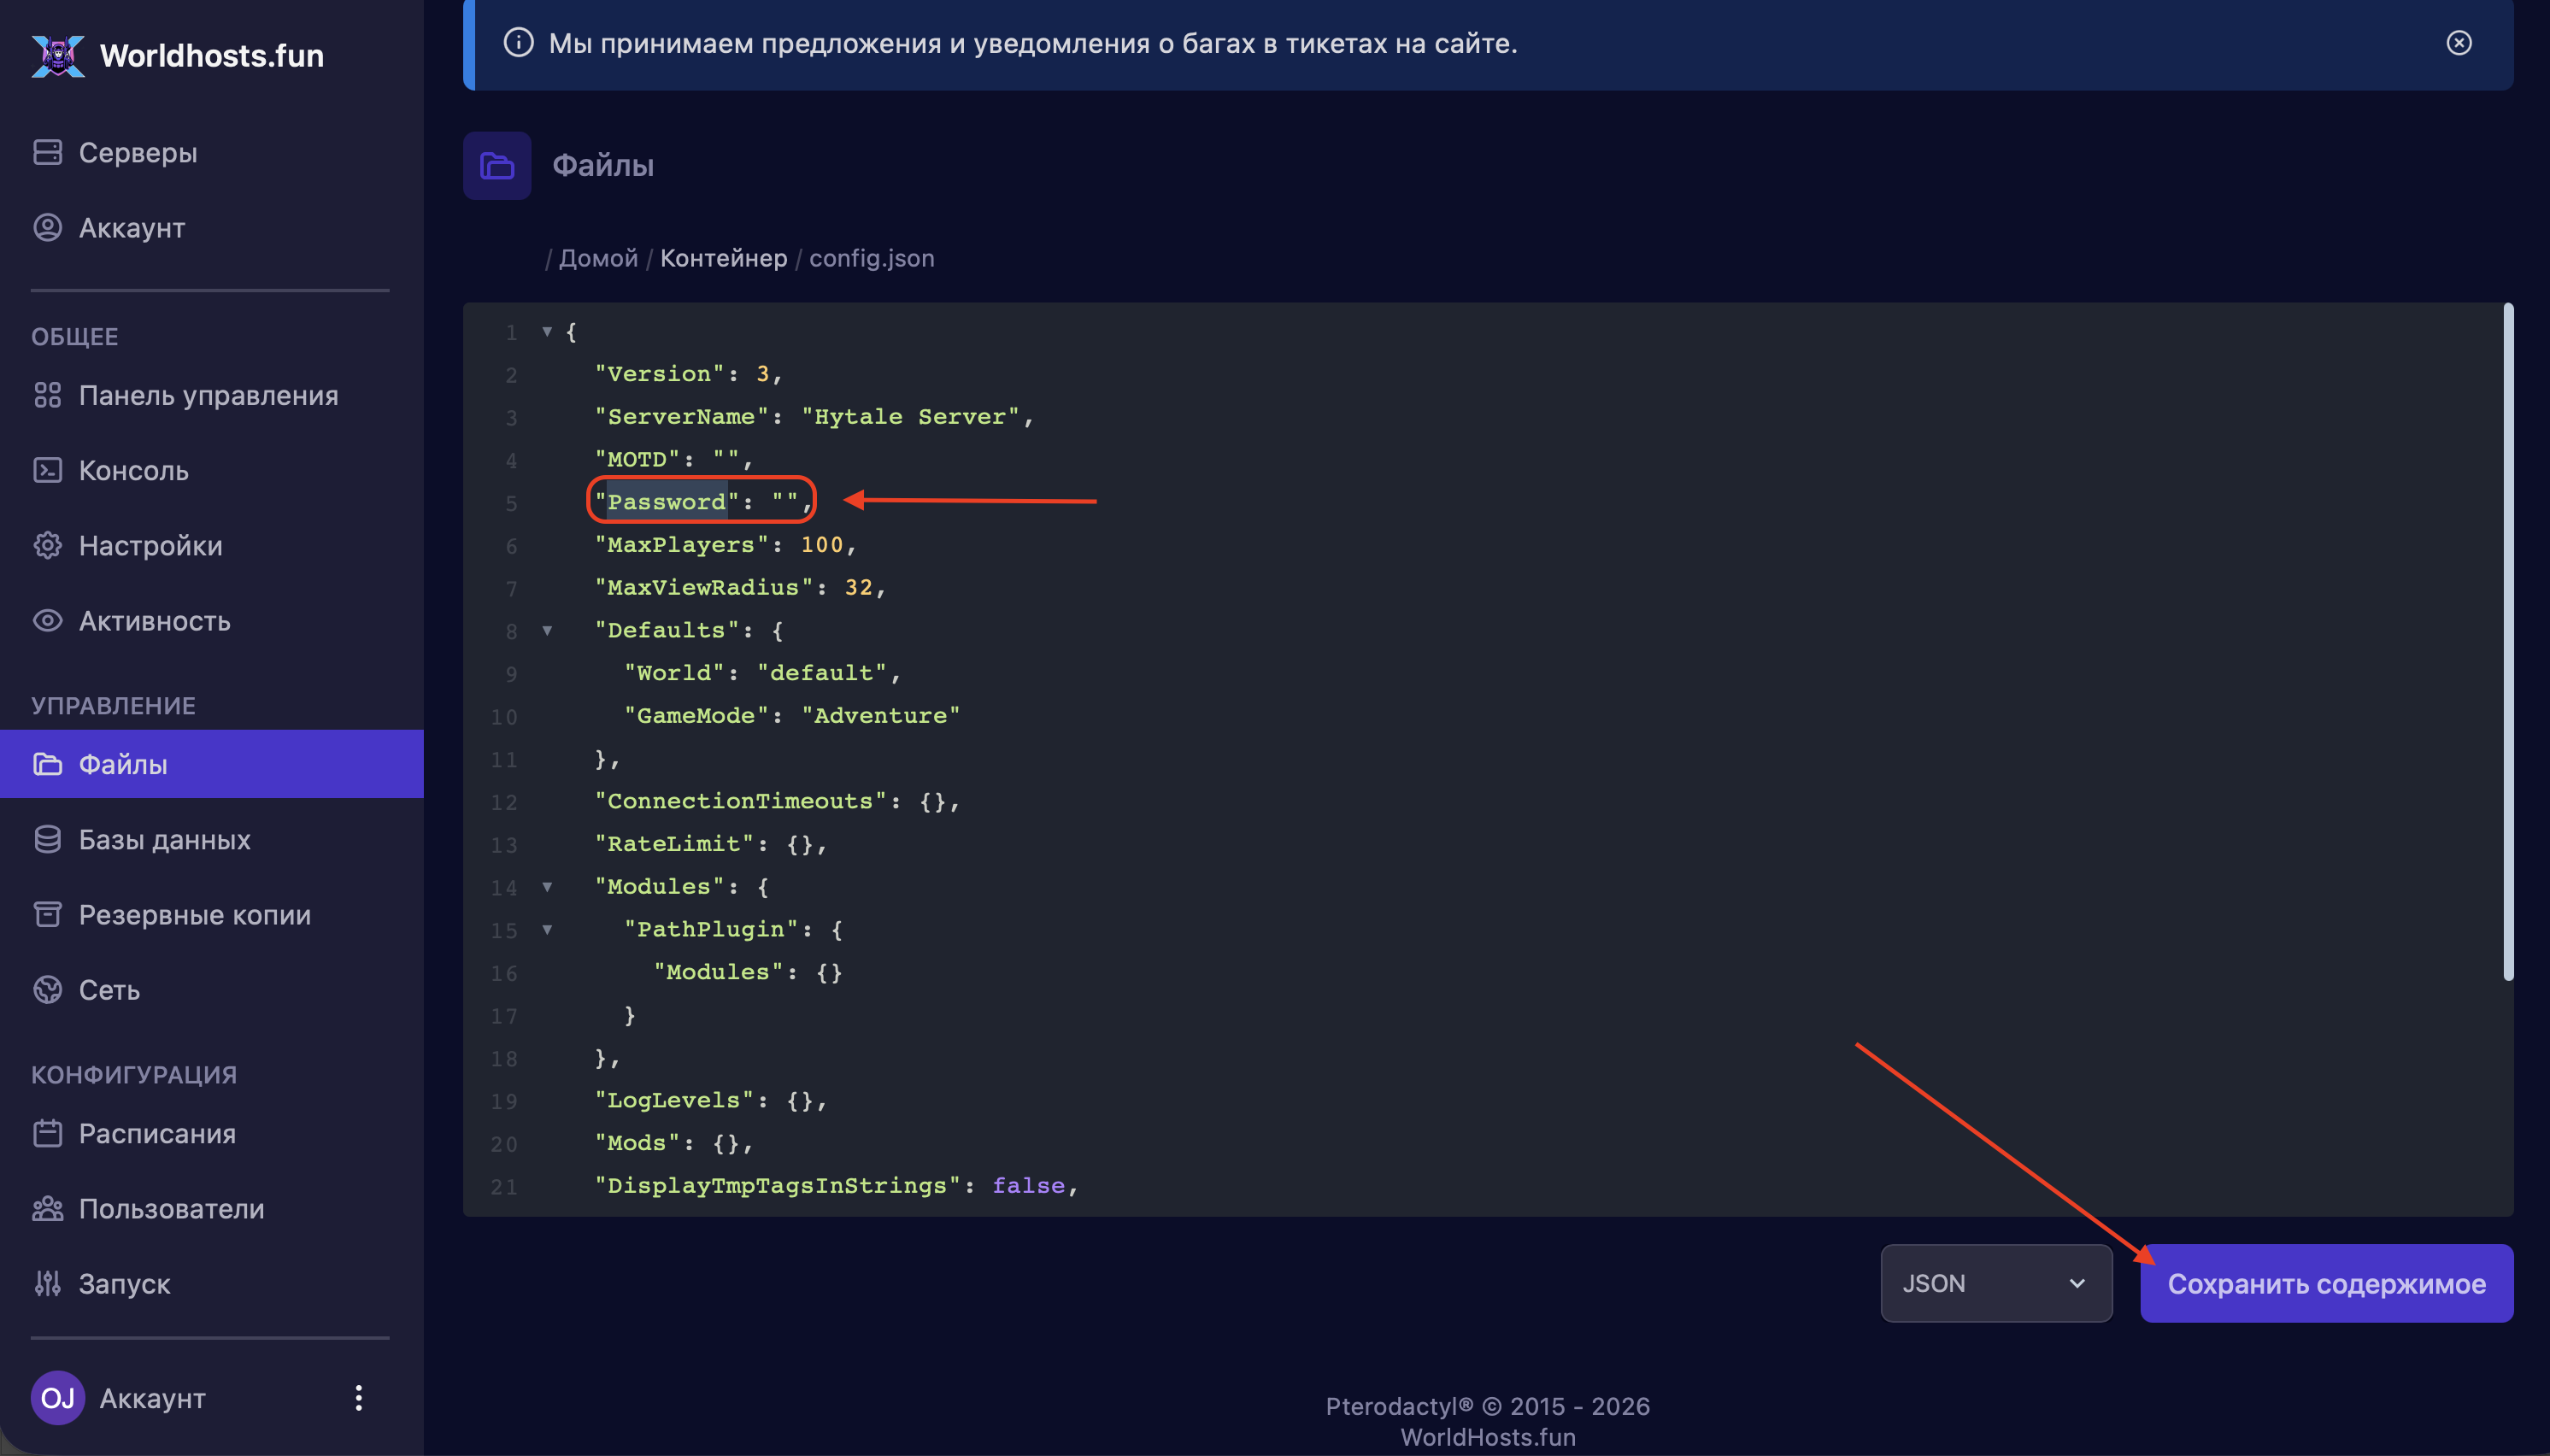This screenshot has height=1456, width=2550.
Task: Click the Worldhosts.fun logo icon
Action: [x=58, y=55]
